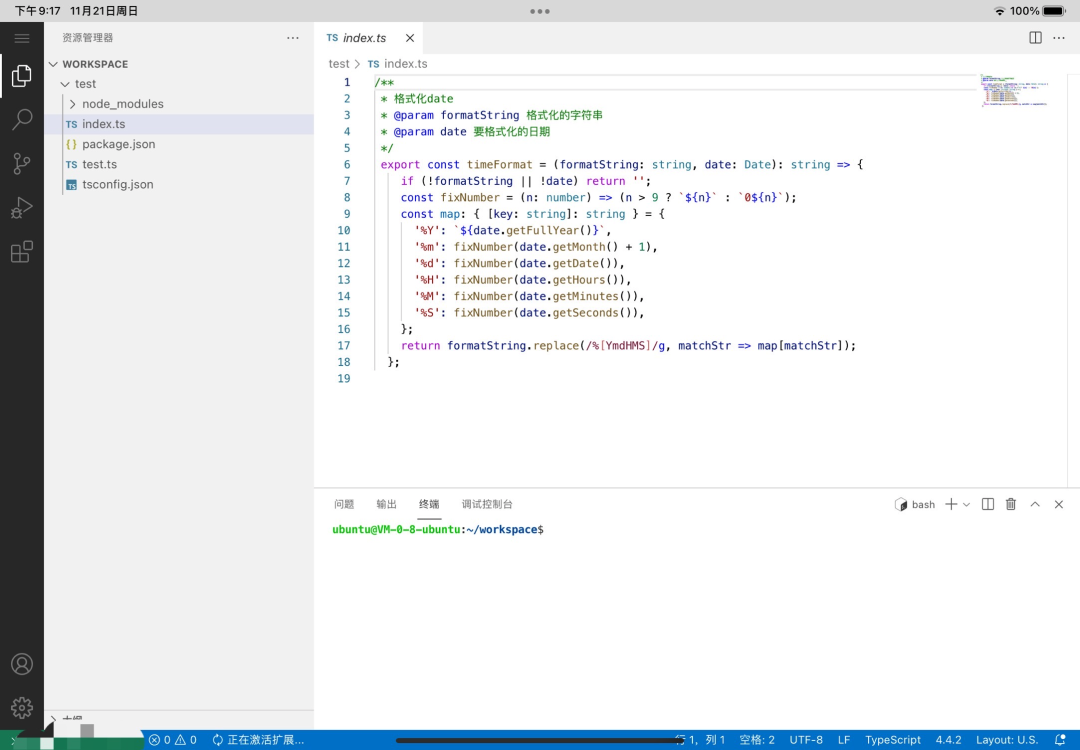Viewport: 1080px width, 750px height.
Task: Click line number 1 in gutter
Action: point(347,83)
